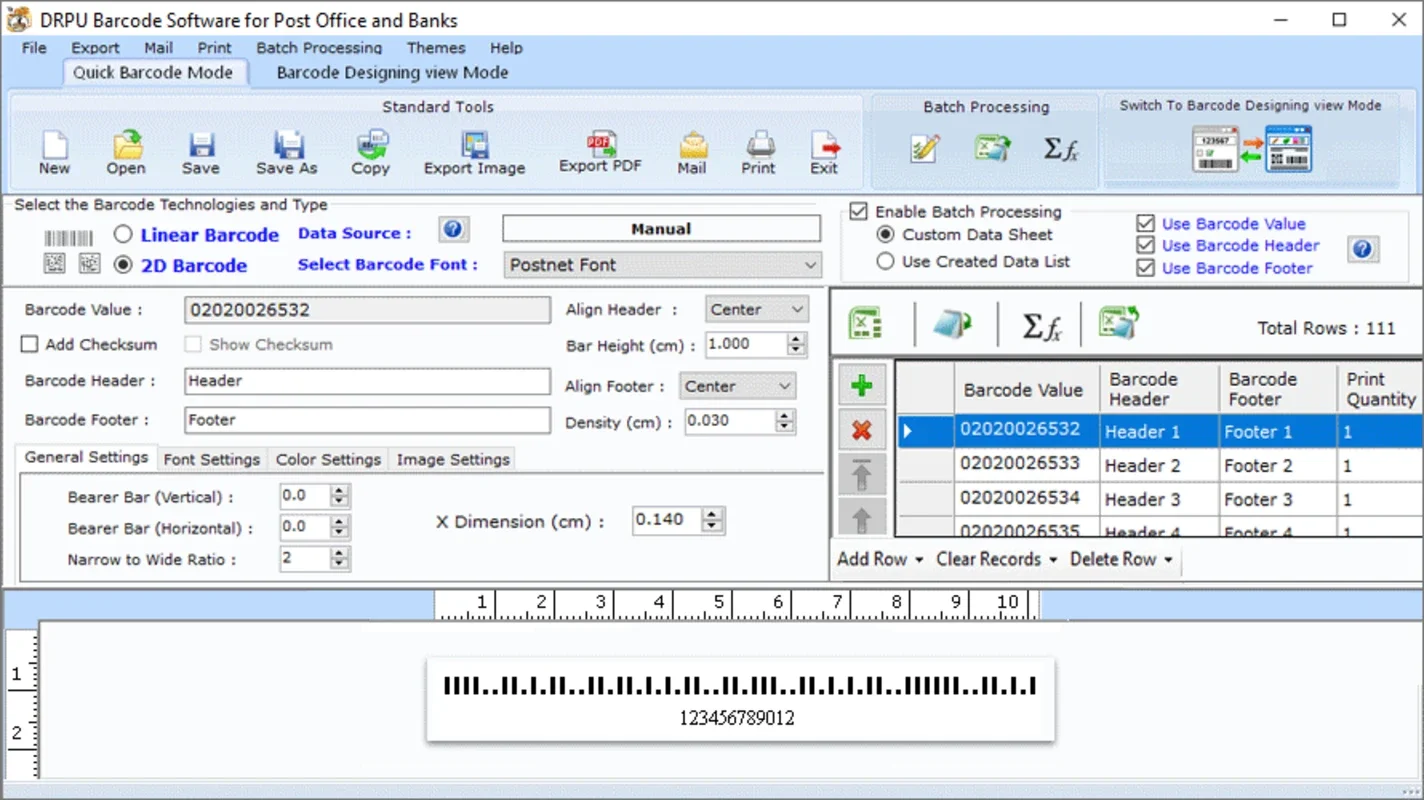Expand the Clear Records dropdown menu

pos(996,559)
